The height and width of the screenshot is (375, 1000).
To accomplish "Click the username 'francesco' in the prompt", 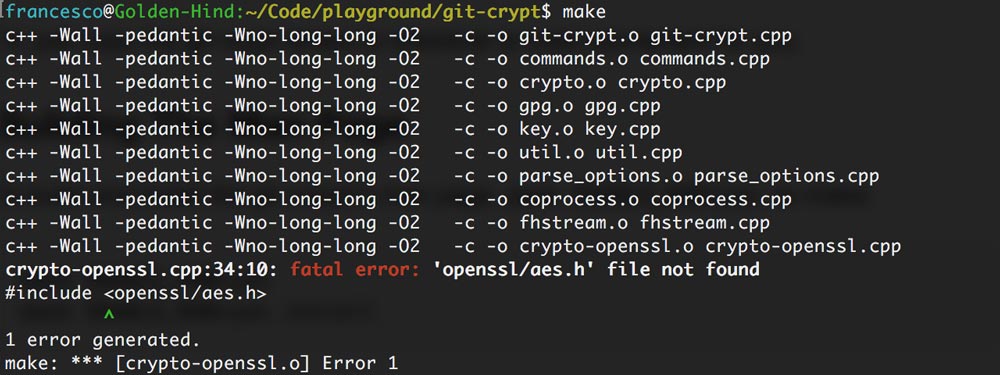I will [54, 11].
